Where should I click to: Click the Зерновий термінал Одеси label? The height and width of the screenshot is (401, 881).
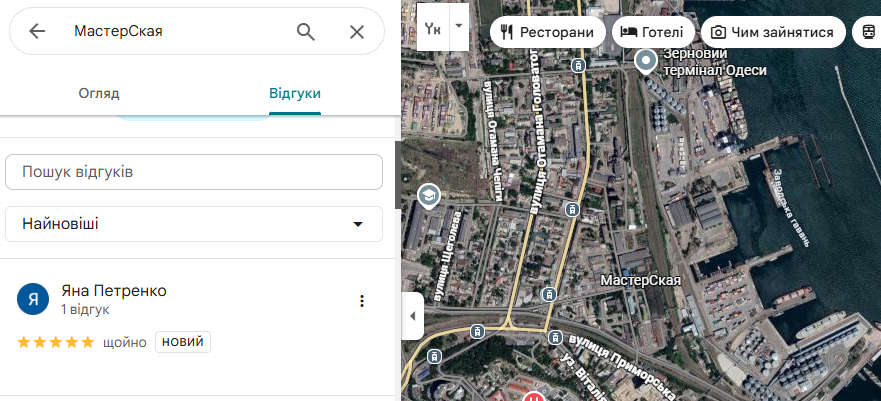click(715, 62)
